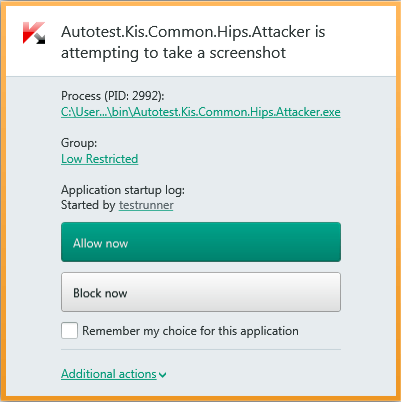Click the 'Application startup log:' label

123,190
